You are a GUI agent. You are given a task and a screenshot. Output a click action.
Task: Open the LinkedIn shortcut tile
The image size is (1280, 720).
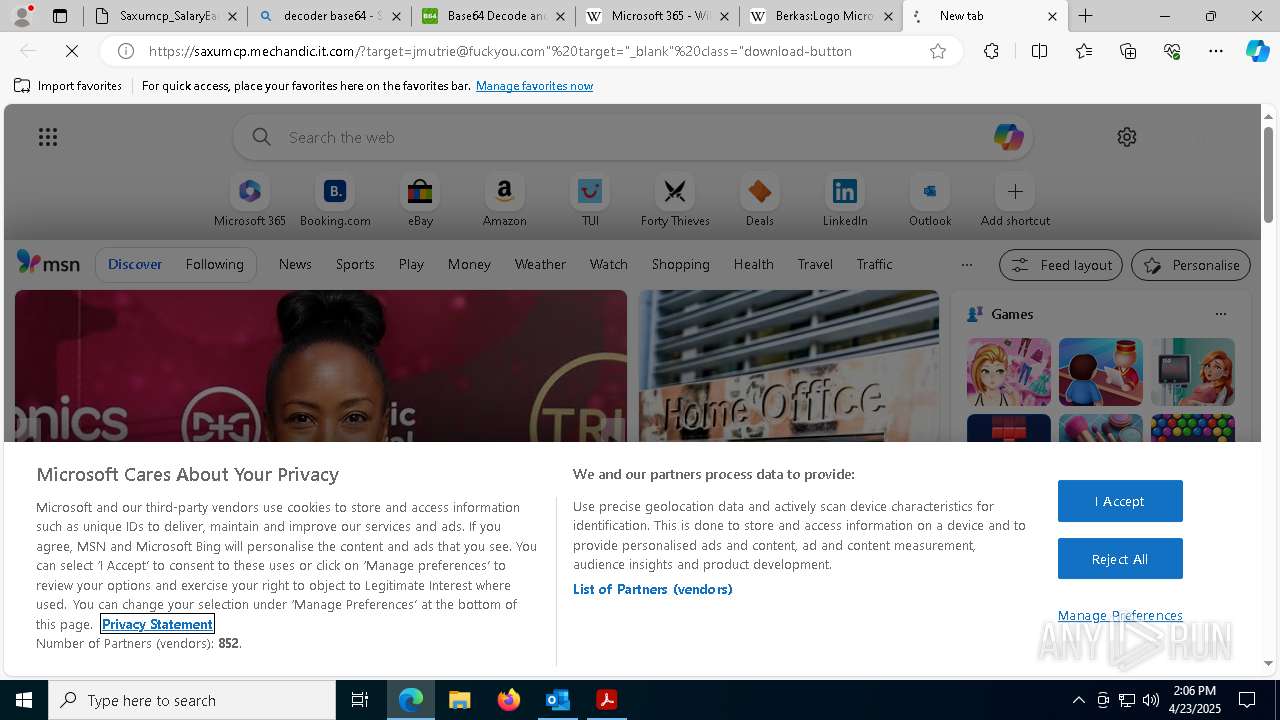(845, 200)
